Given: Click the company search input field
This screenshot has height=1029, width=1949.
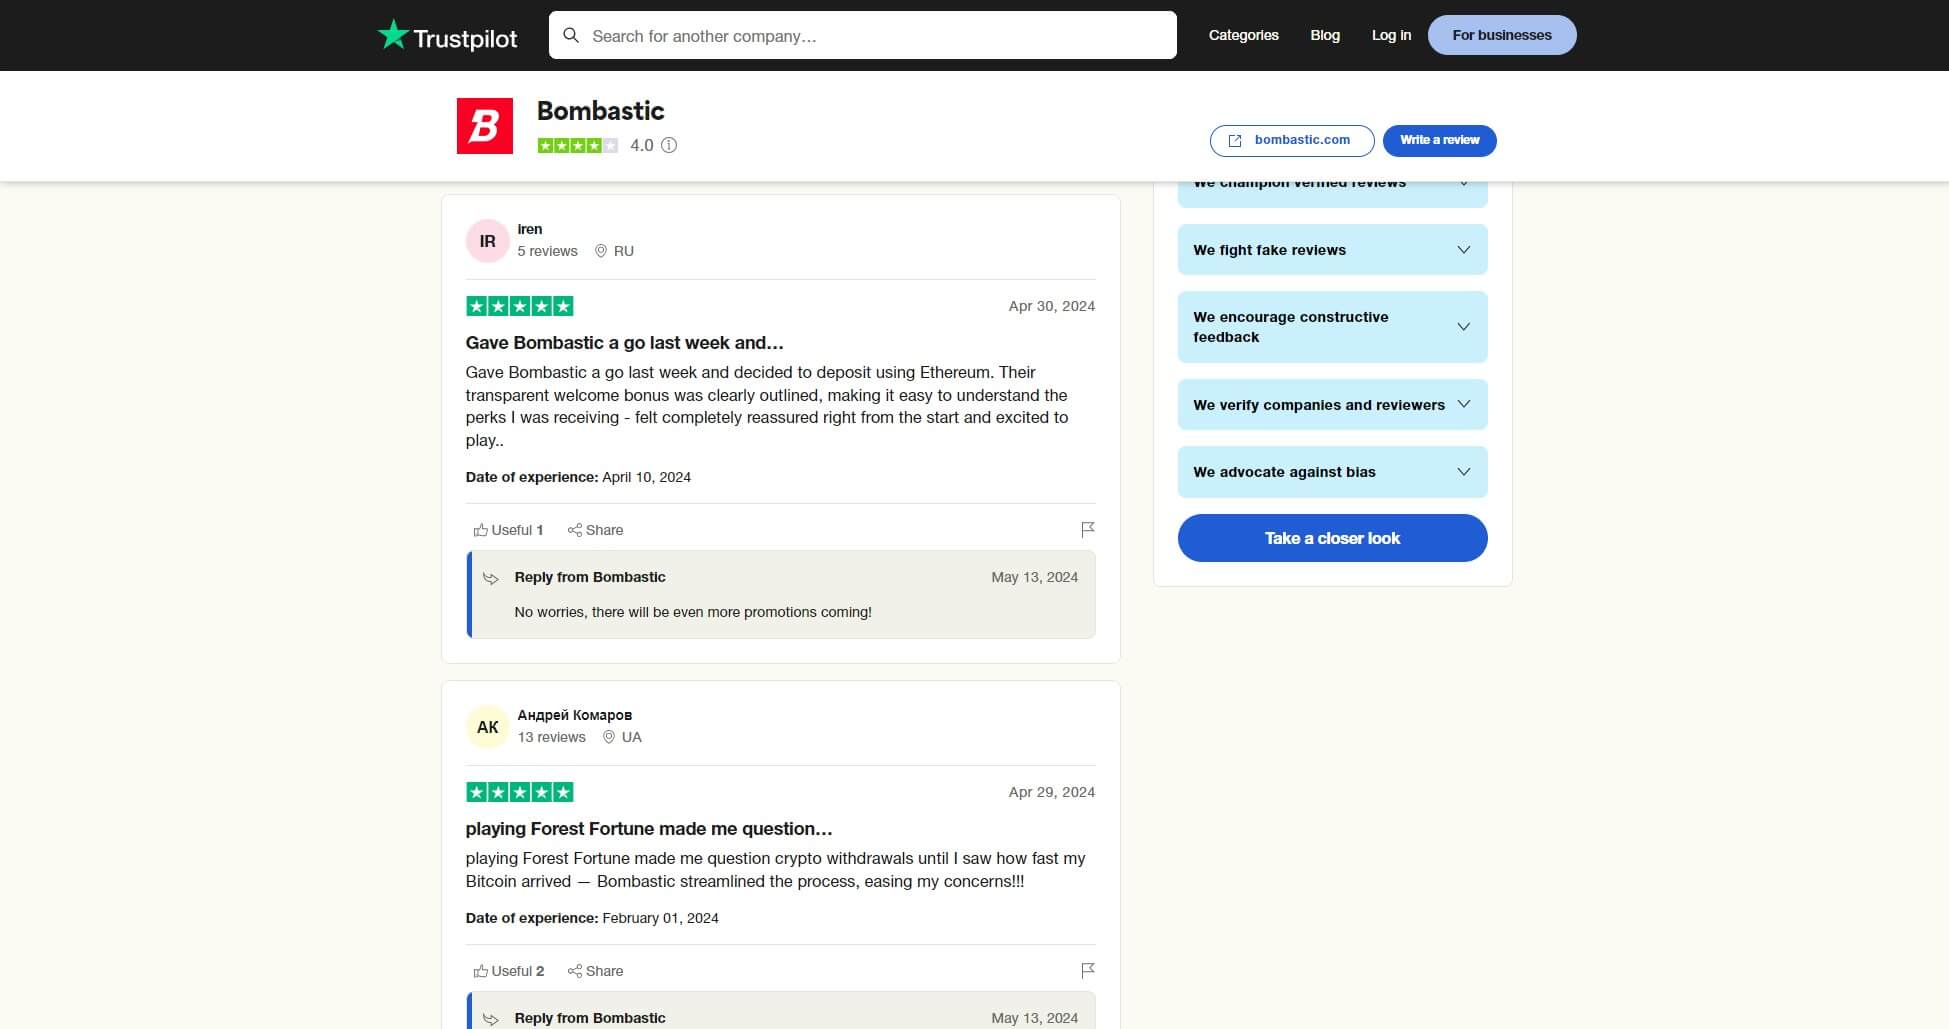Looking at the screenshot, I should click(862, 35).
